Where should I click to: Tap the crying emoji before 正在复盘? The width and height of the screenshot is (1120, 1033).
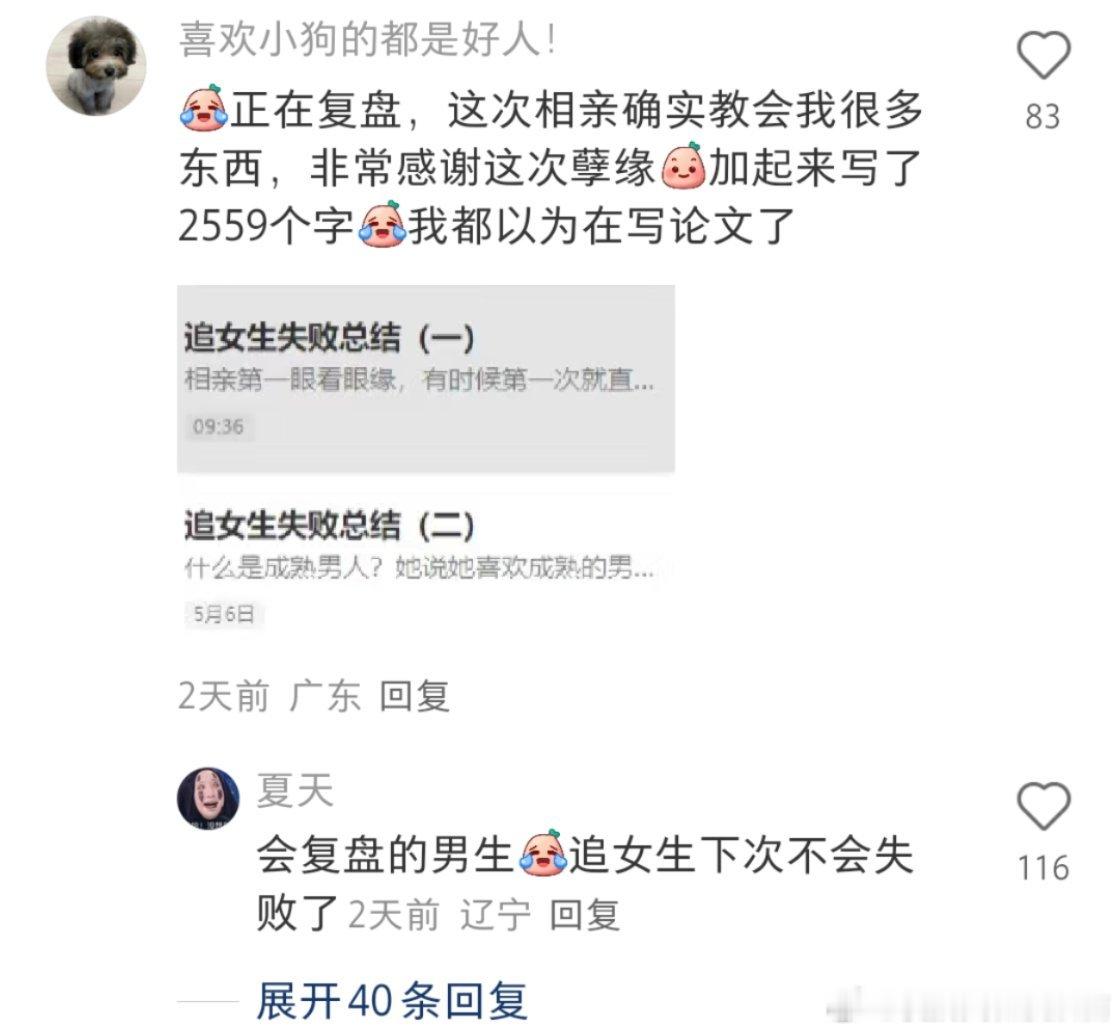tap(204, 111)
